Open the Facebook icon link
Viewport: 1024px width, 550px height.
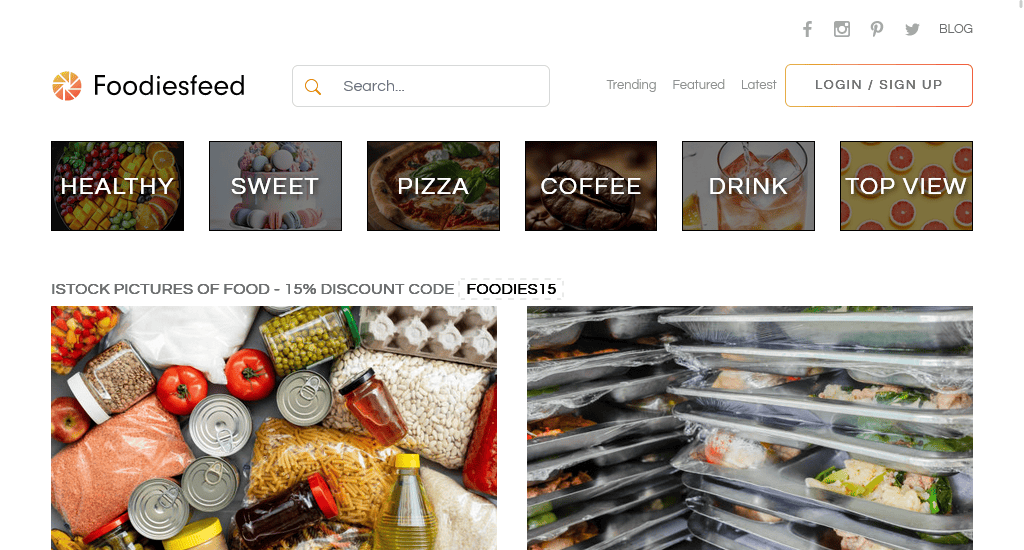[x=807, y=29]
